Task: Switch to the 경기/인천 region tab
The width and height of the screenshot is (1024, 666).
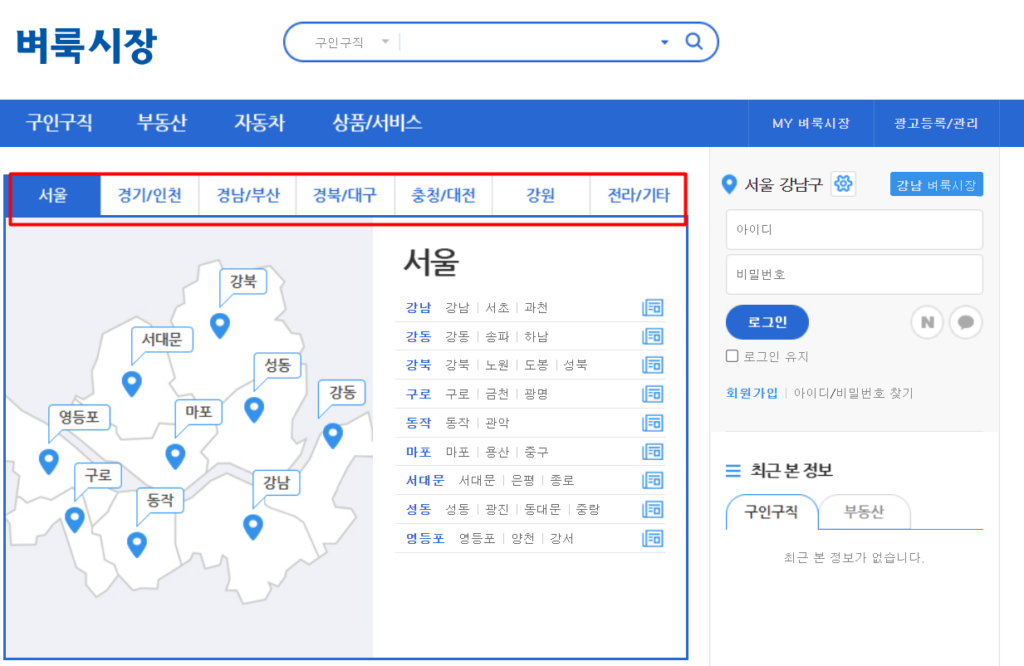Action: [x=149, y=196]
